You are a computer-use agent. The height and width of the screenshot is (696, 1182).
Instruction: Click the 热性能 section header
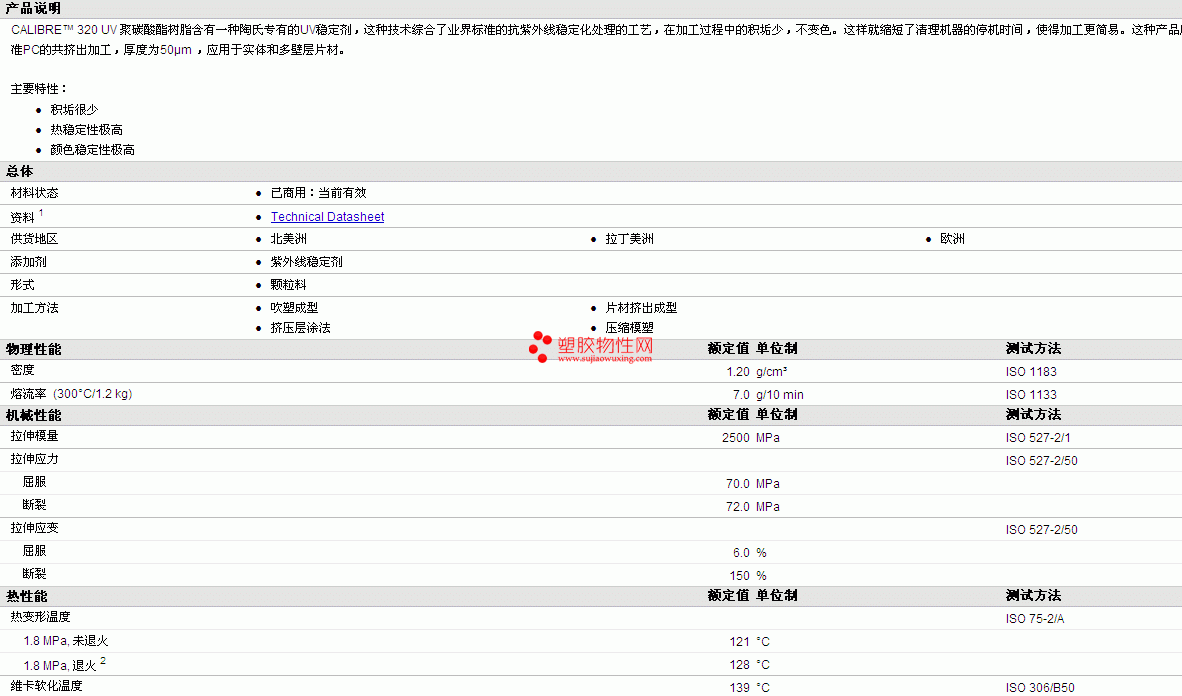coord(27,596)
